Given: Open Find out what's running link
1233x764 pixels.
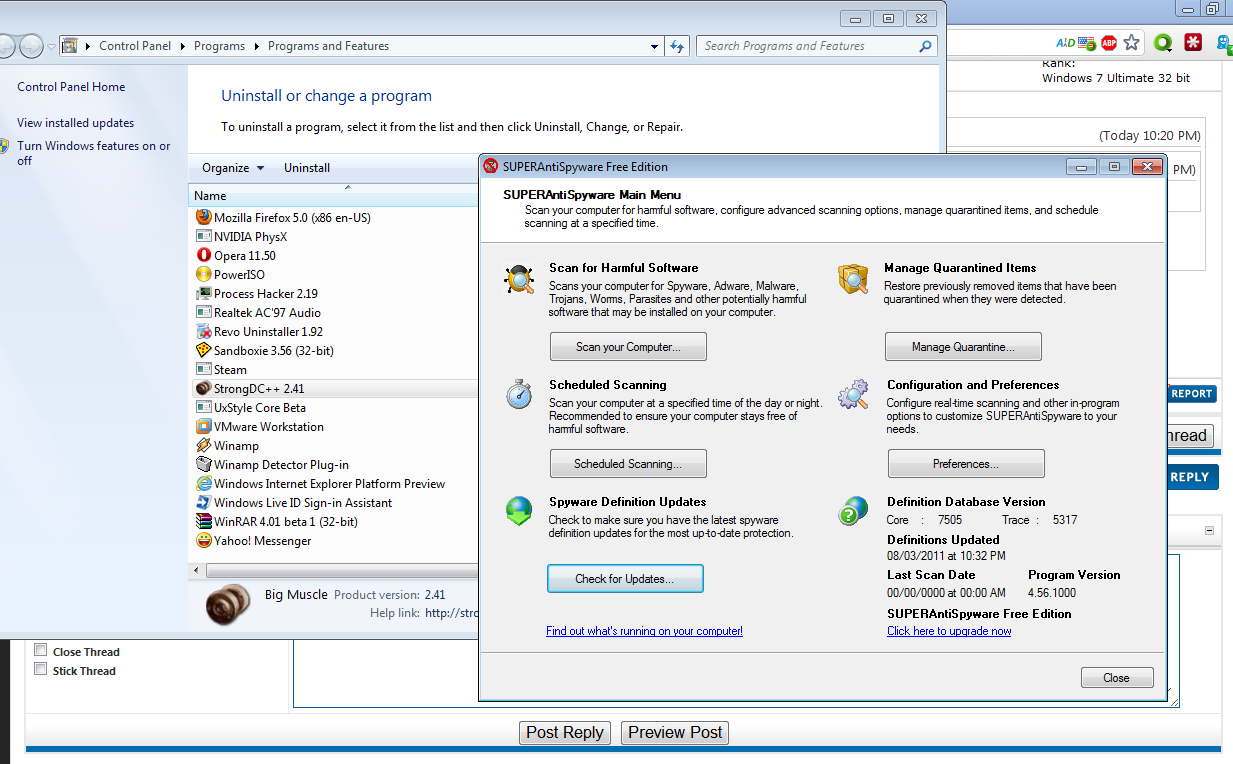Looking at the screenshot, I should 644,631.
